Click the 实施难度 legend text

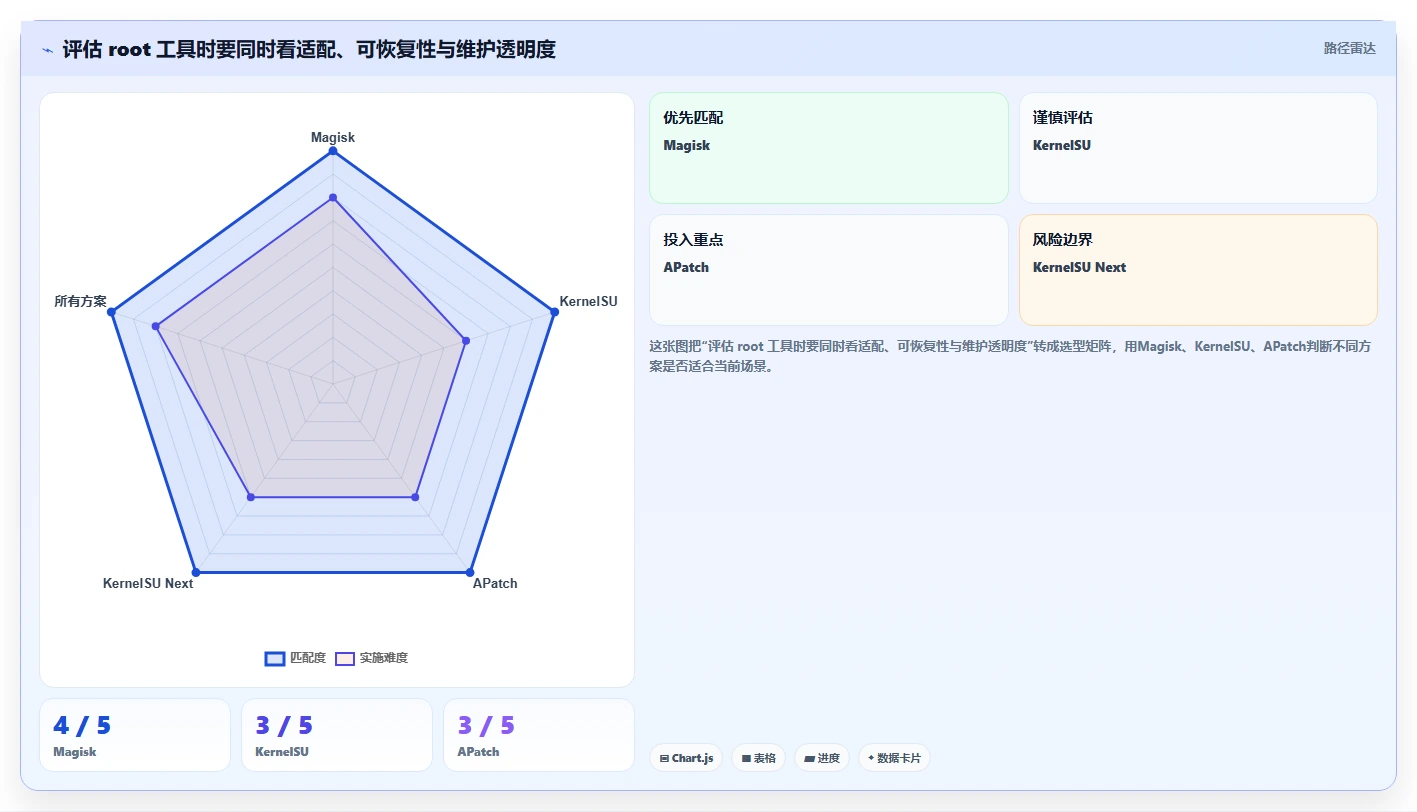pyautogui.click(x=384, y=658)
